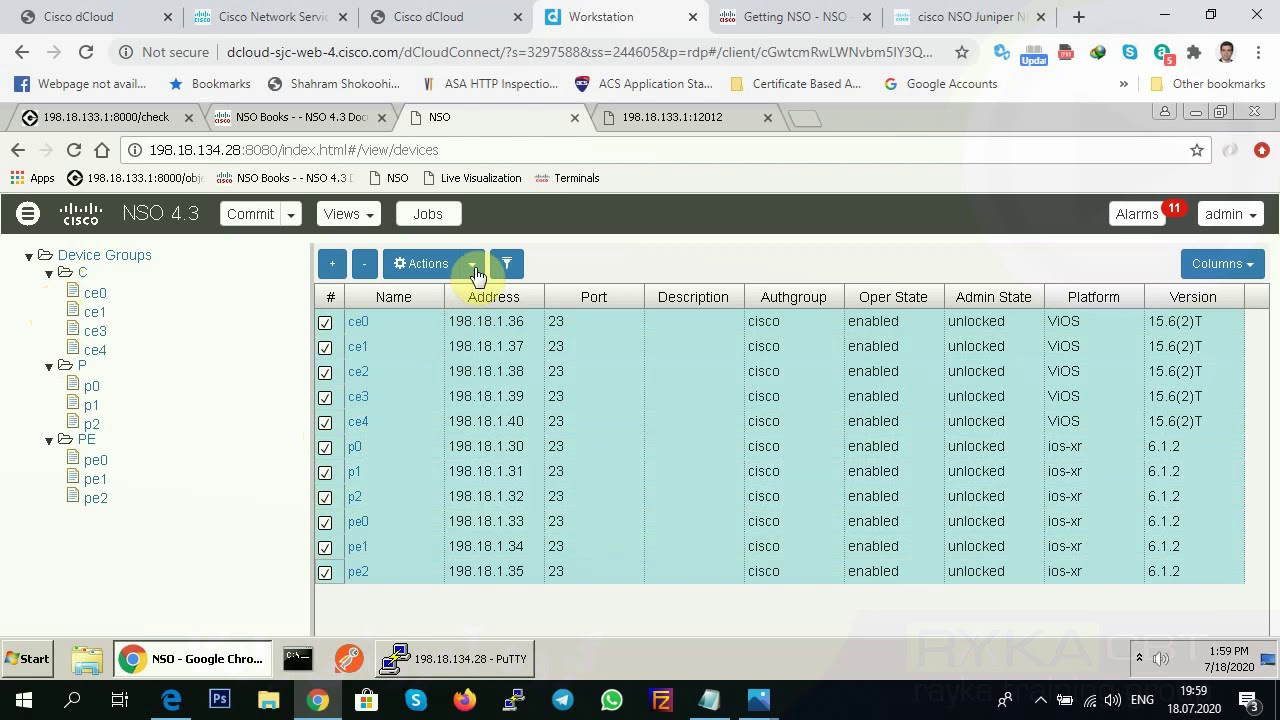Screen dimensions: 1280x720
Task: Open the Actions dropdown arrow
Action: [472, 264]
